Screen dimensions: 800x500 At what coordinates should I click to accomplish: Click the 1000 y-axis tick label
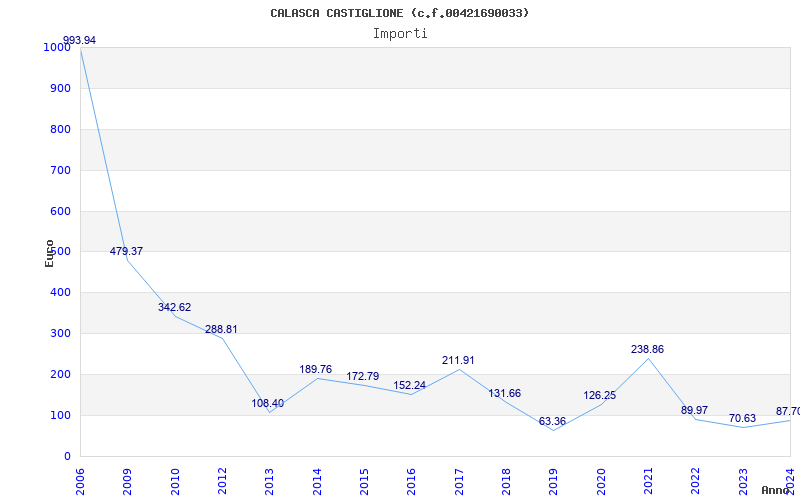[x=57, y=47]
